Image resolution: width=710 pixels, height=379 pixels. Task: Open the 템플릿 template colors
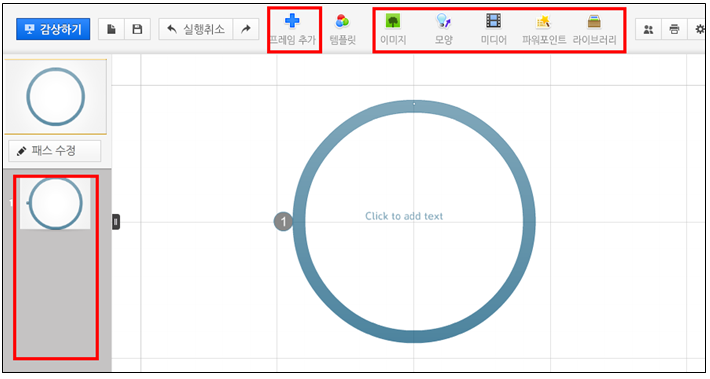(343, 30)
